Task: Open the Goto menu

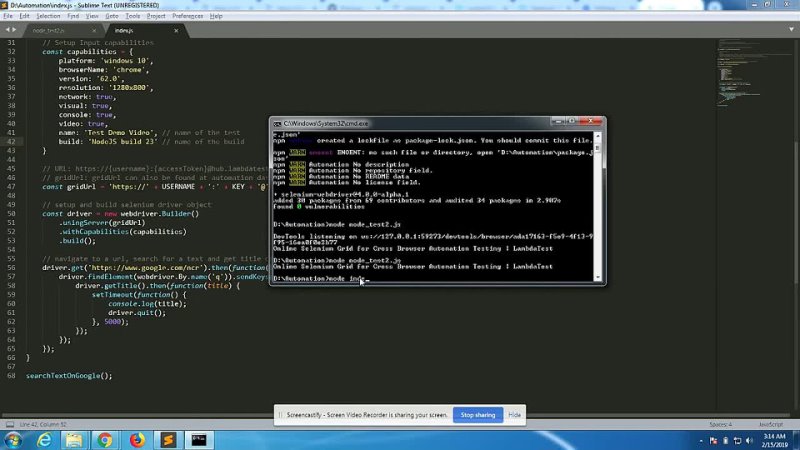Action: (x=112, y=16)
